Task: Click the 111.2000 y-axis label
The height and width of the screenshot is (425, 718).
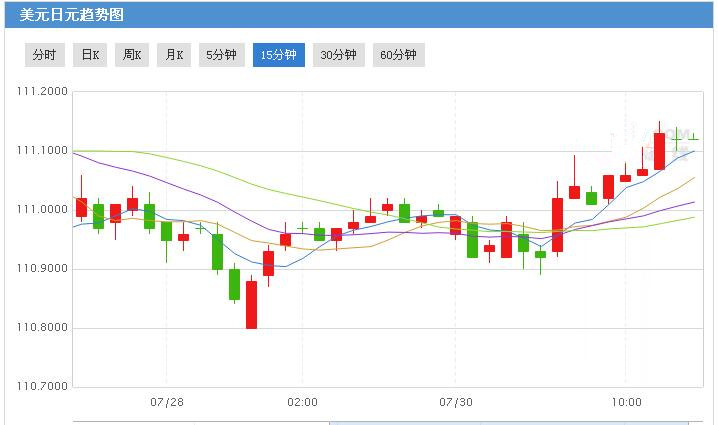Action: 42,91
